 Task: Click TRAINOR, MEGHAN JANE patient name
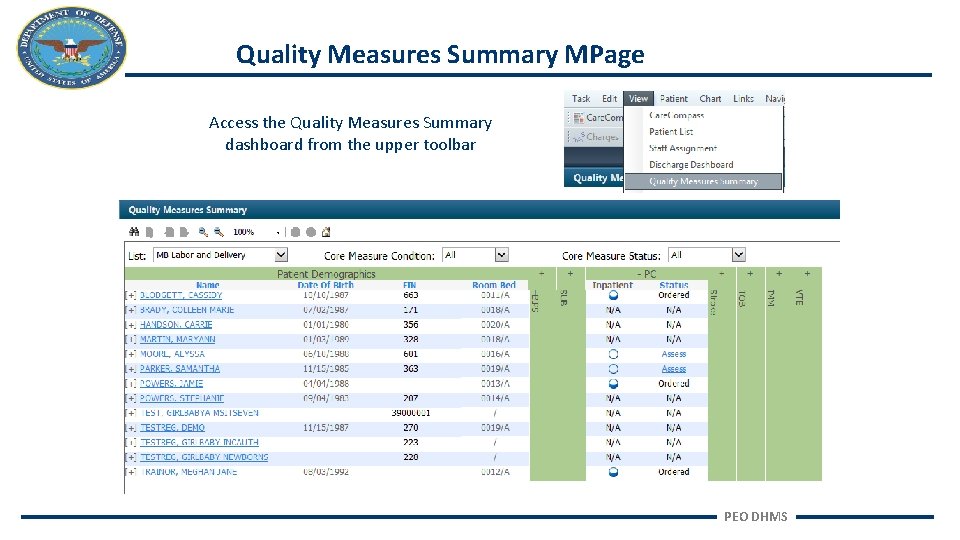point(188,472)
